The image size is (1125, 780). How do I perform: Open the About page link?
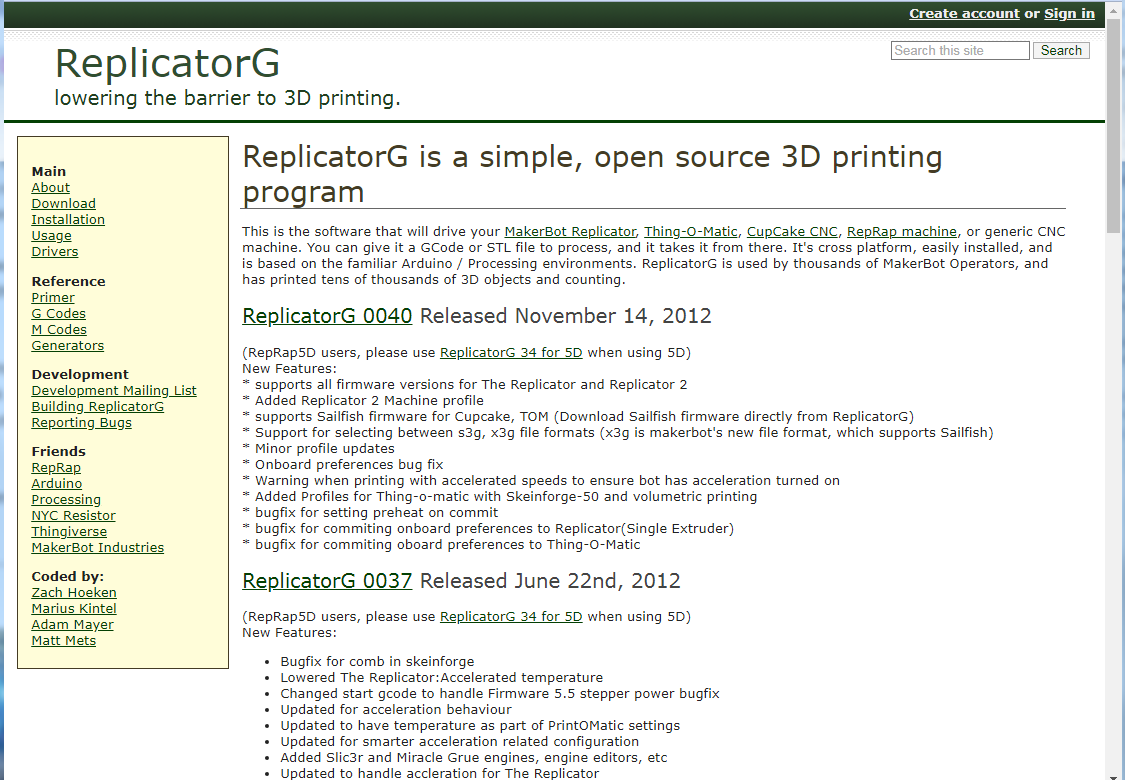click(x=50, y=187)
